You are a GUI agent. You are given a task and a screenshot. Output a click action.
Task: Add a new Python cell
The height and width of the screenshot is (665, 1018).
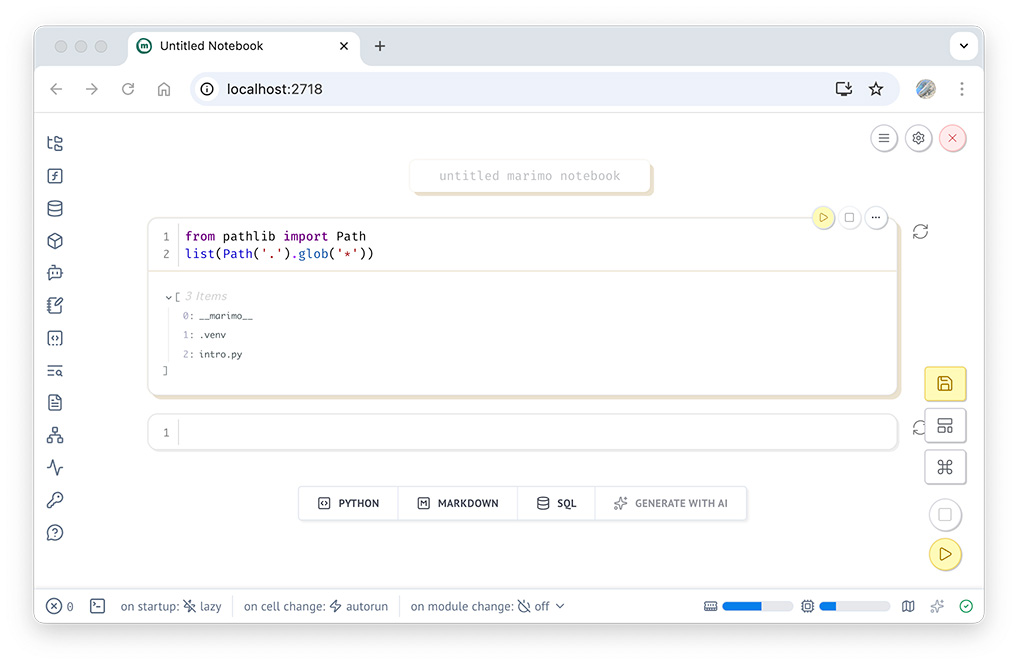[348, 503]
